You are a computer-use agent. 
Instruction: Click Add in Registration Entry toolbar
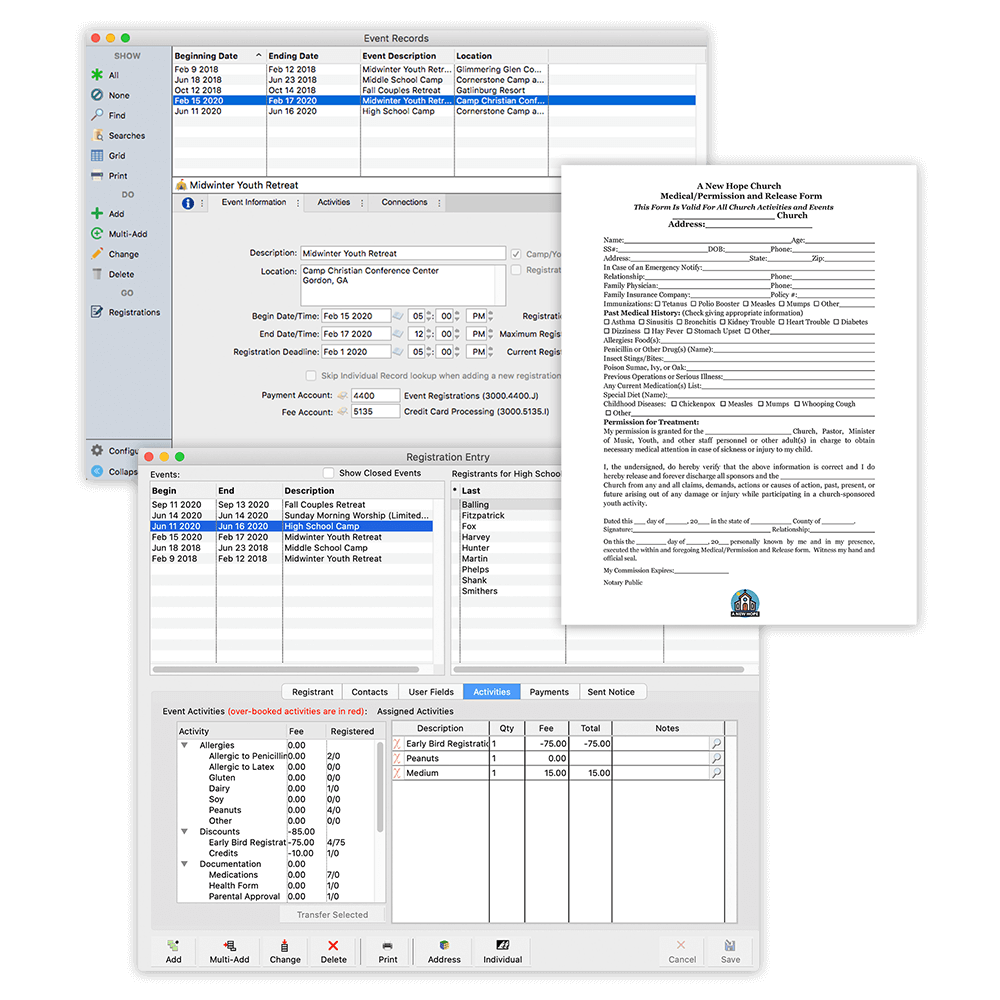click(173, 952)
